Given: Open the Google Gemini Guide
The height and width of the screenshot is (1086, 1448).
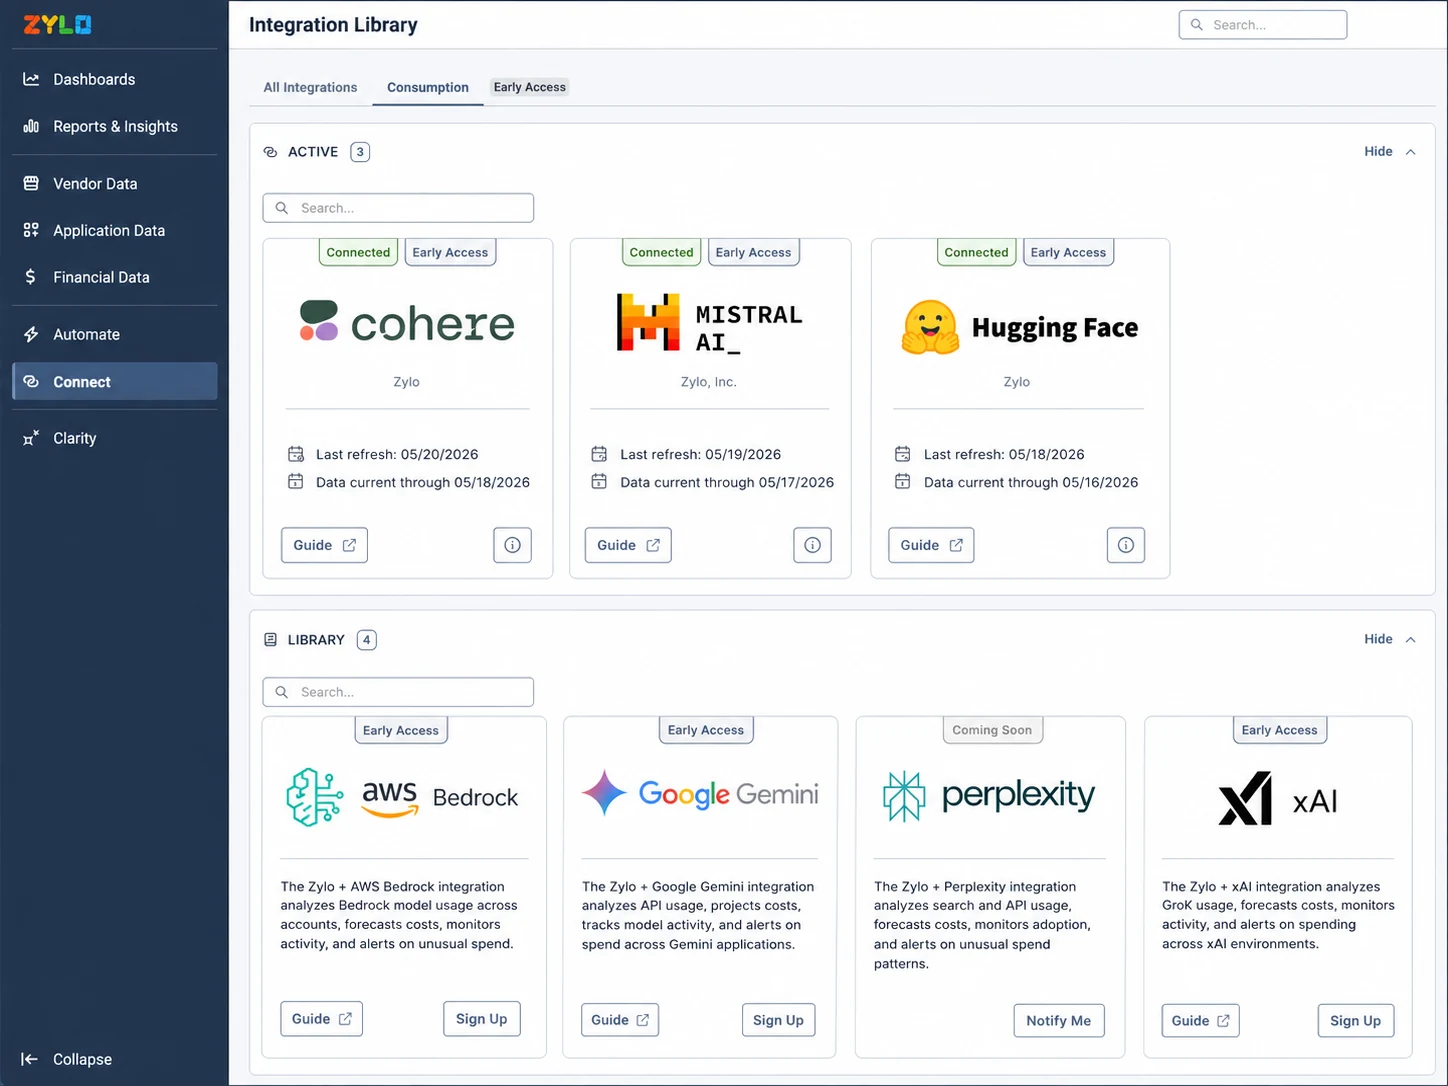Looking at the screenshot, I should [x=620, y=1020].
